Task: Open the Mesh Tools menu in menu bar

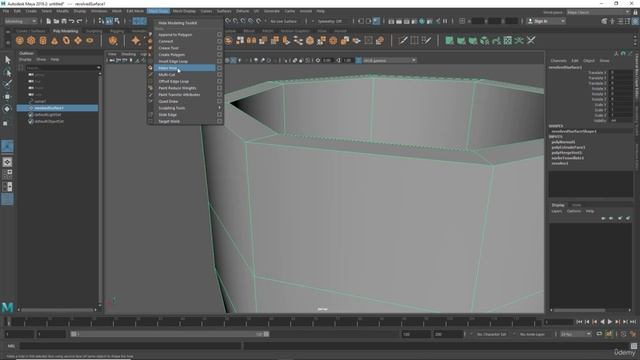Action: [158, 11]
